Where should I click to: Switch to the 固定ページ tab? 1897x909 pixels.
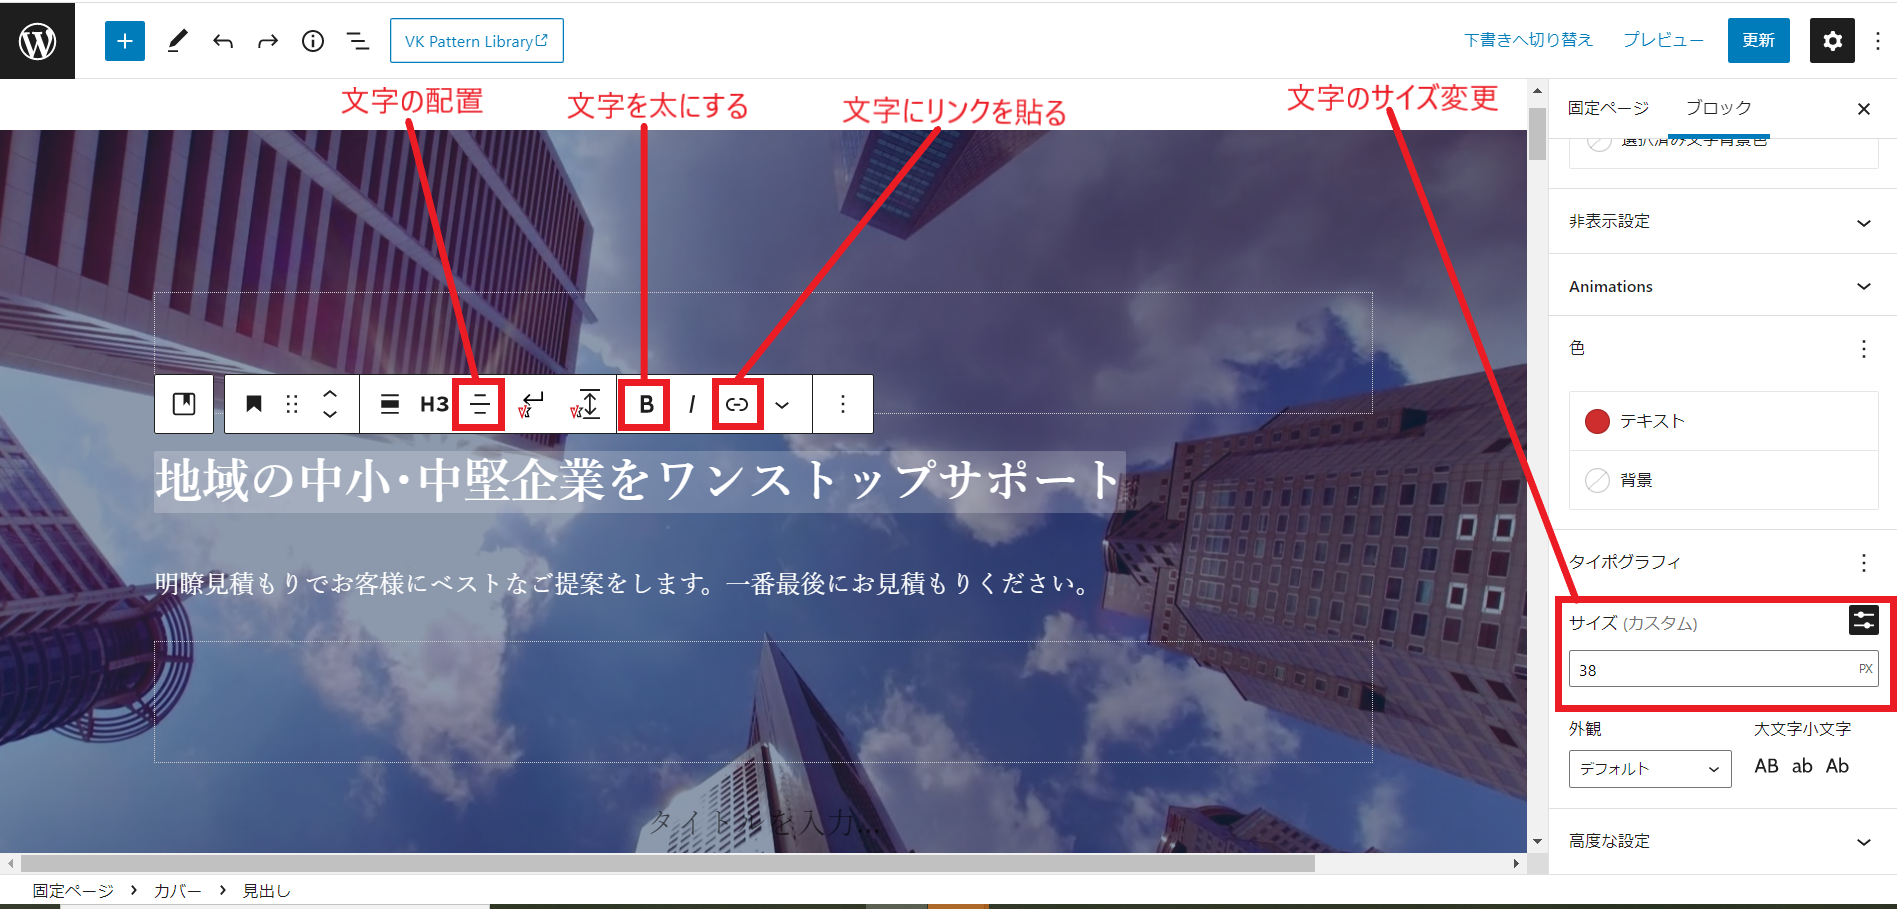(1608, 108)
